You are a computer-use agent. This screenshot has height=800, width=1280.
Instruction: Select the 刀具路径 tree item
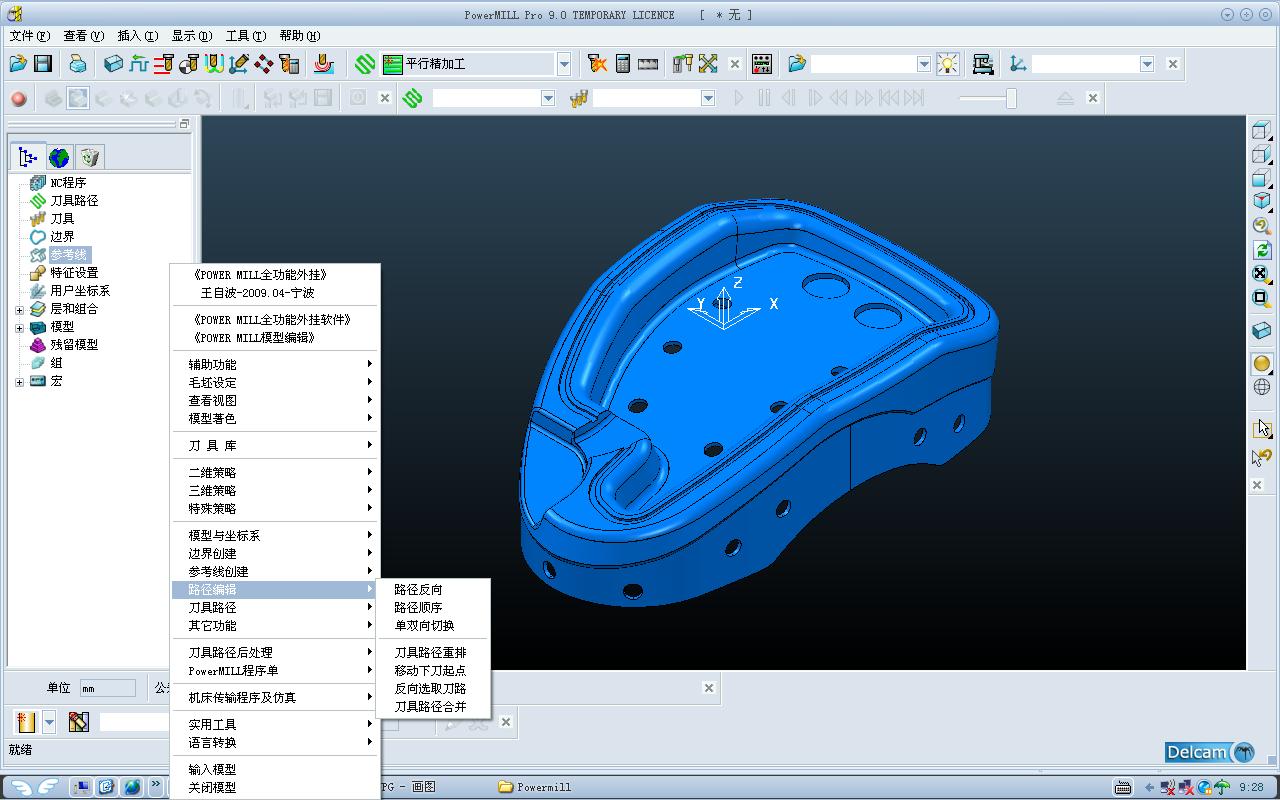tap(74, 201)
